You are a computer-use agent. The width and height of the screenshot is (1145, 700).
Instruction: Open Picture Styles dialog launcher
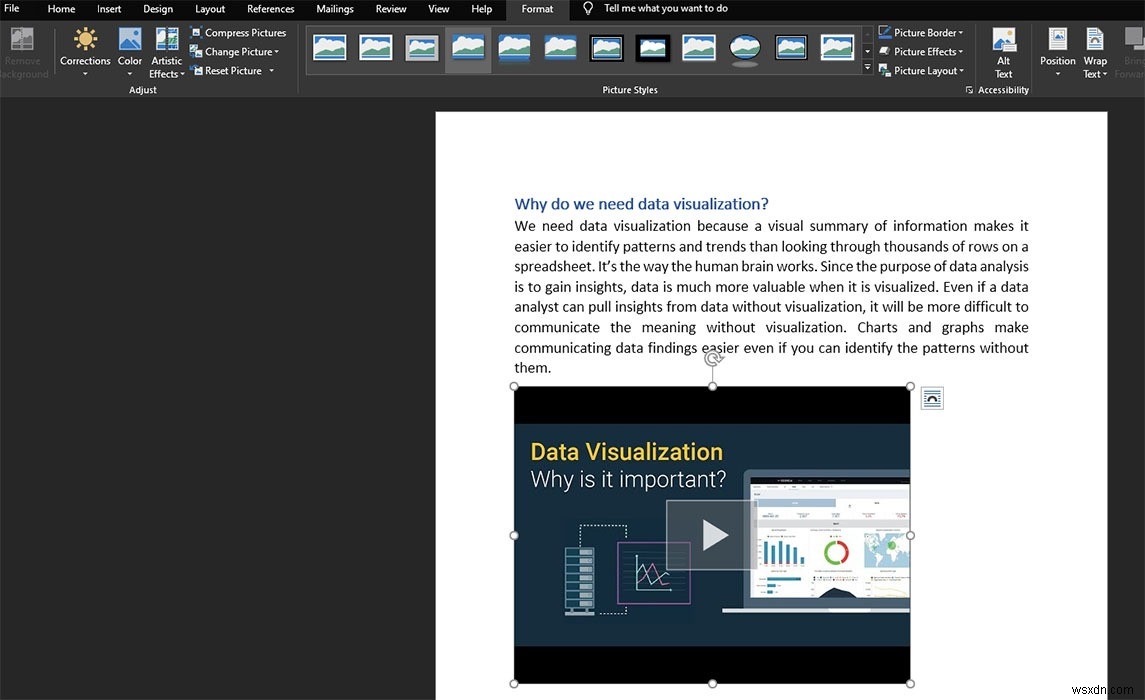pos(969,90)
